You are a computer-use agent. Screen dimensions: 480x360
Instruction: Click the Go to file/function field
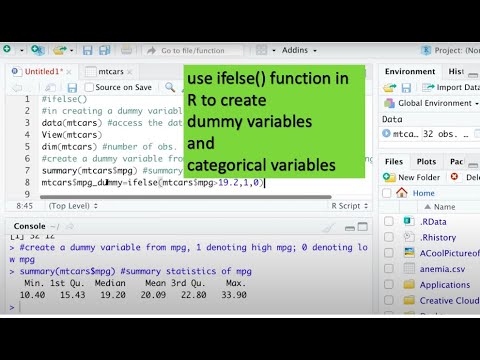(193, 50)
